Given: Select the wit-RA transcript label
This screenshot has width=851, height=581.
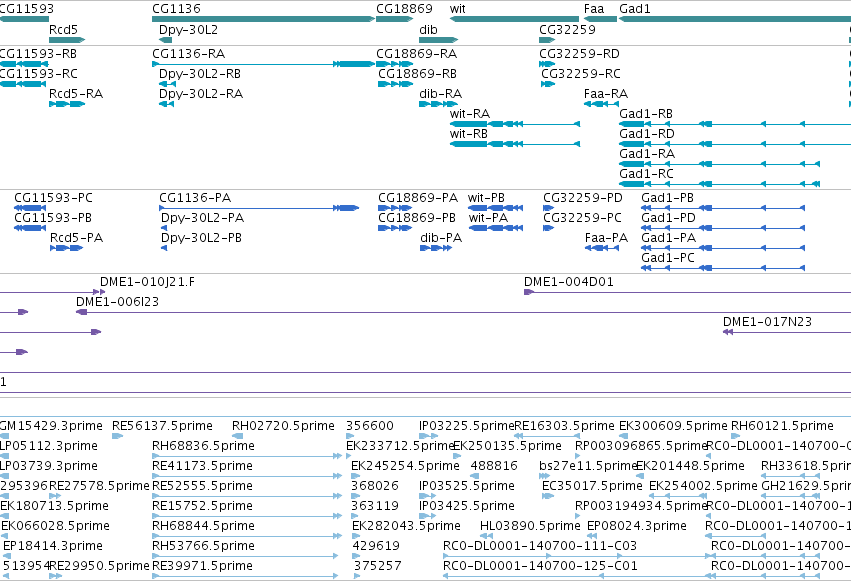Looking at the screenshot, I should pos(470,113).
